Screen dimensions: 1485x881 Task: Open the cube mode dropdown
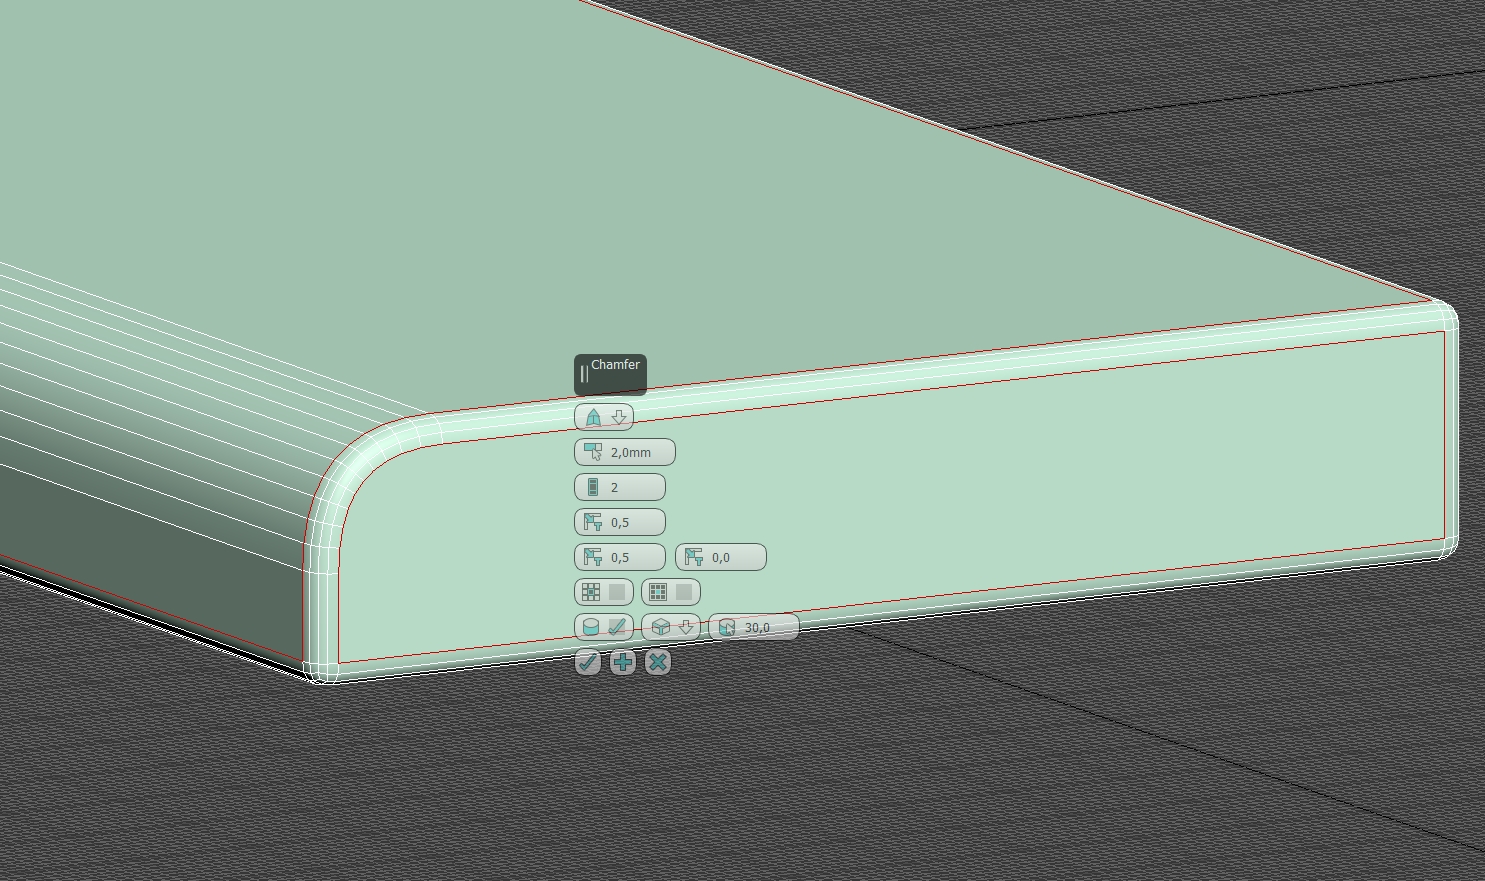671,627
